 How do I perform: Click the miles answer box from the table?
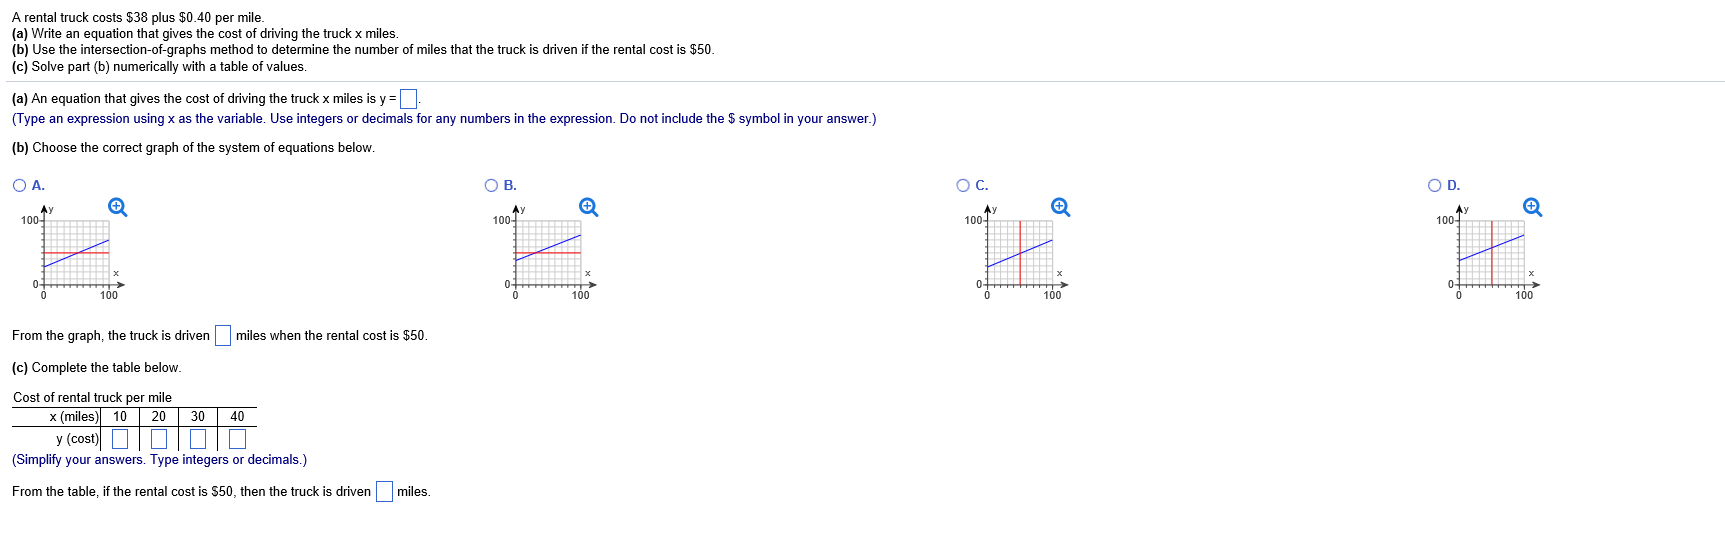click(x=384, y=492)
